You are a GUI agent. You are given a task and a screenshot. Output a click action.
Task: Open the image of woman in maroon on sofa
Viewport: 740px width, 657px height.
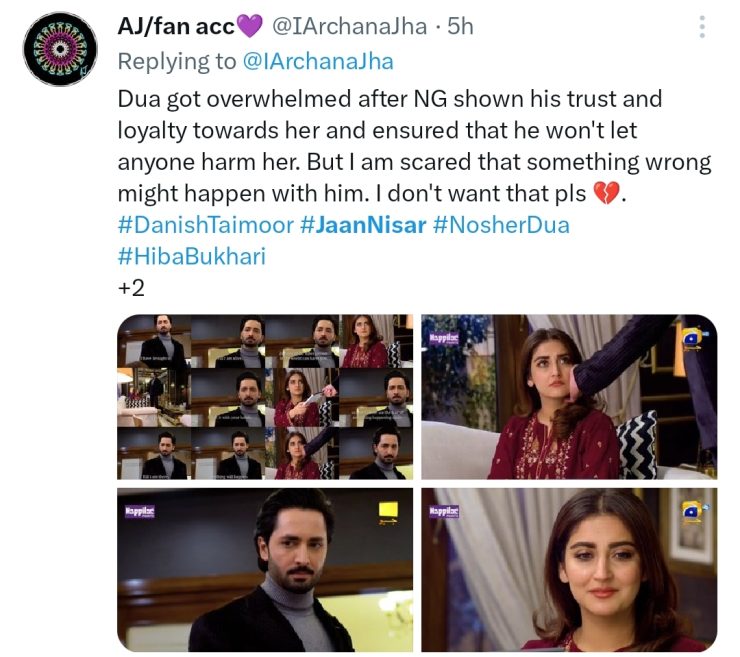tap(569, 397)
